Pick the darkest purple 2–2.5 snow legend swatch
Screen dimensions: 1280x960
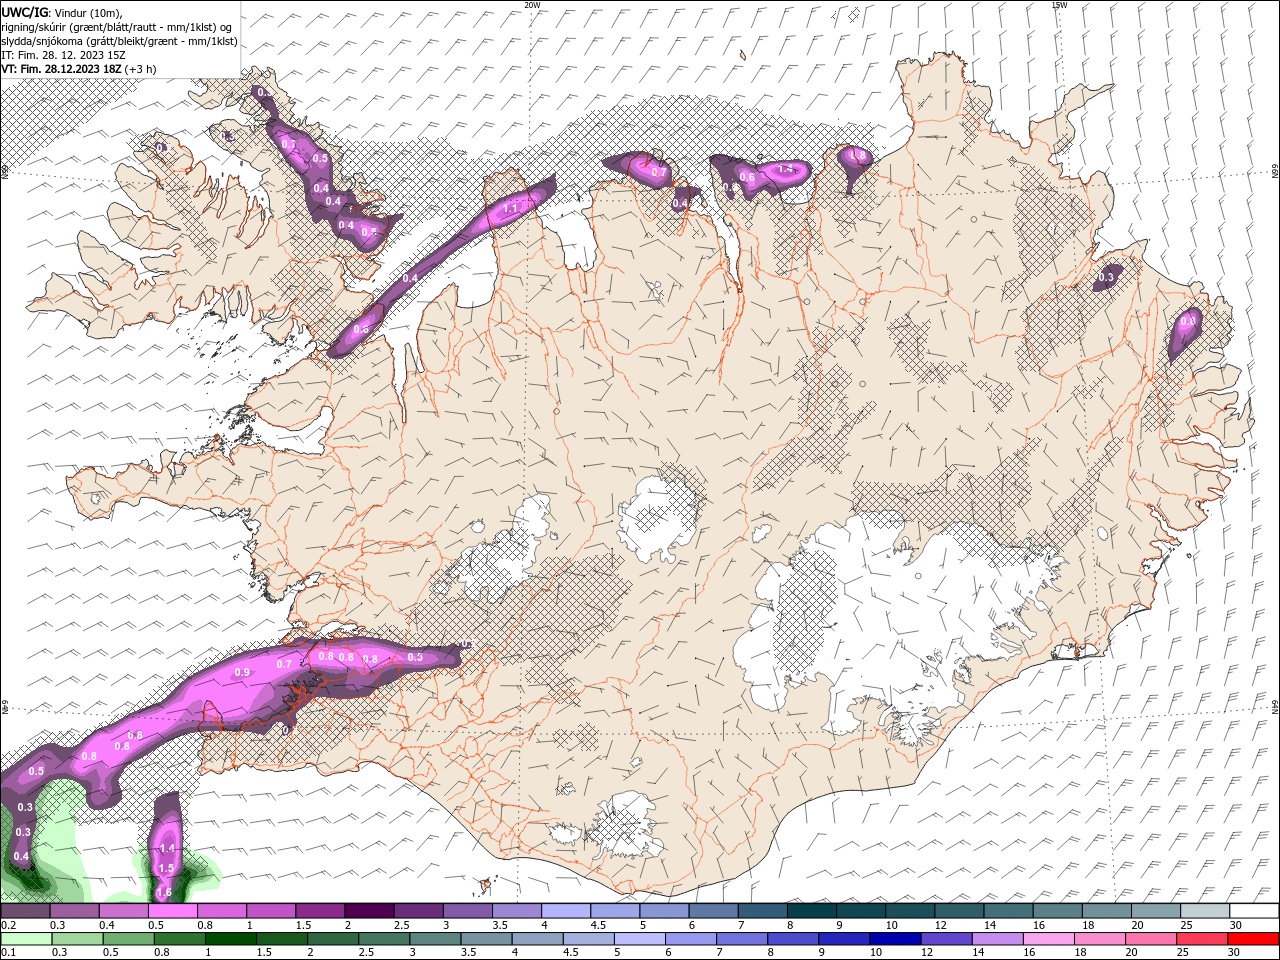369,911
